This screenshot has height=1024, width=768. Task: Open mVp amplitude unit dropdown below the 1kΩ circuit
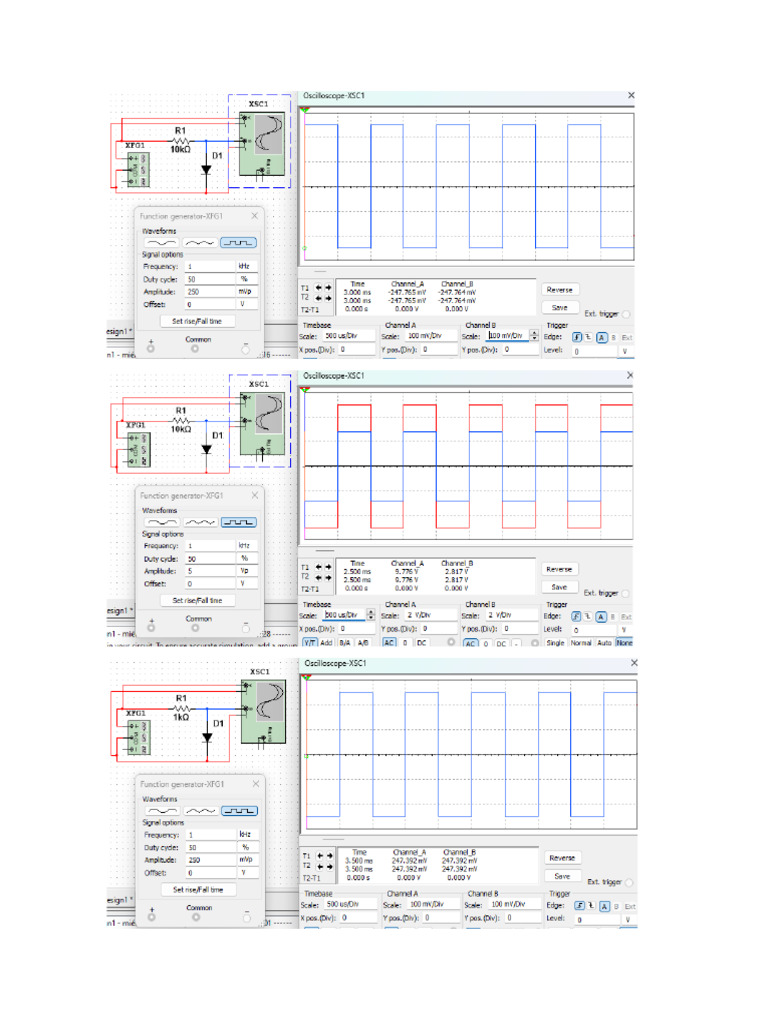coord(248,859)
